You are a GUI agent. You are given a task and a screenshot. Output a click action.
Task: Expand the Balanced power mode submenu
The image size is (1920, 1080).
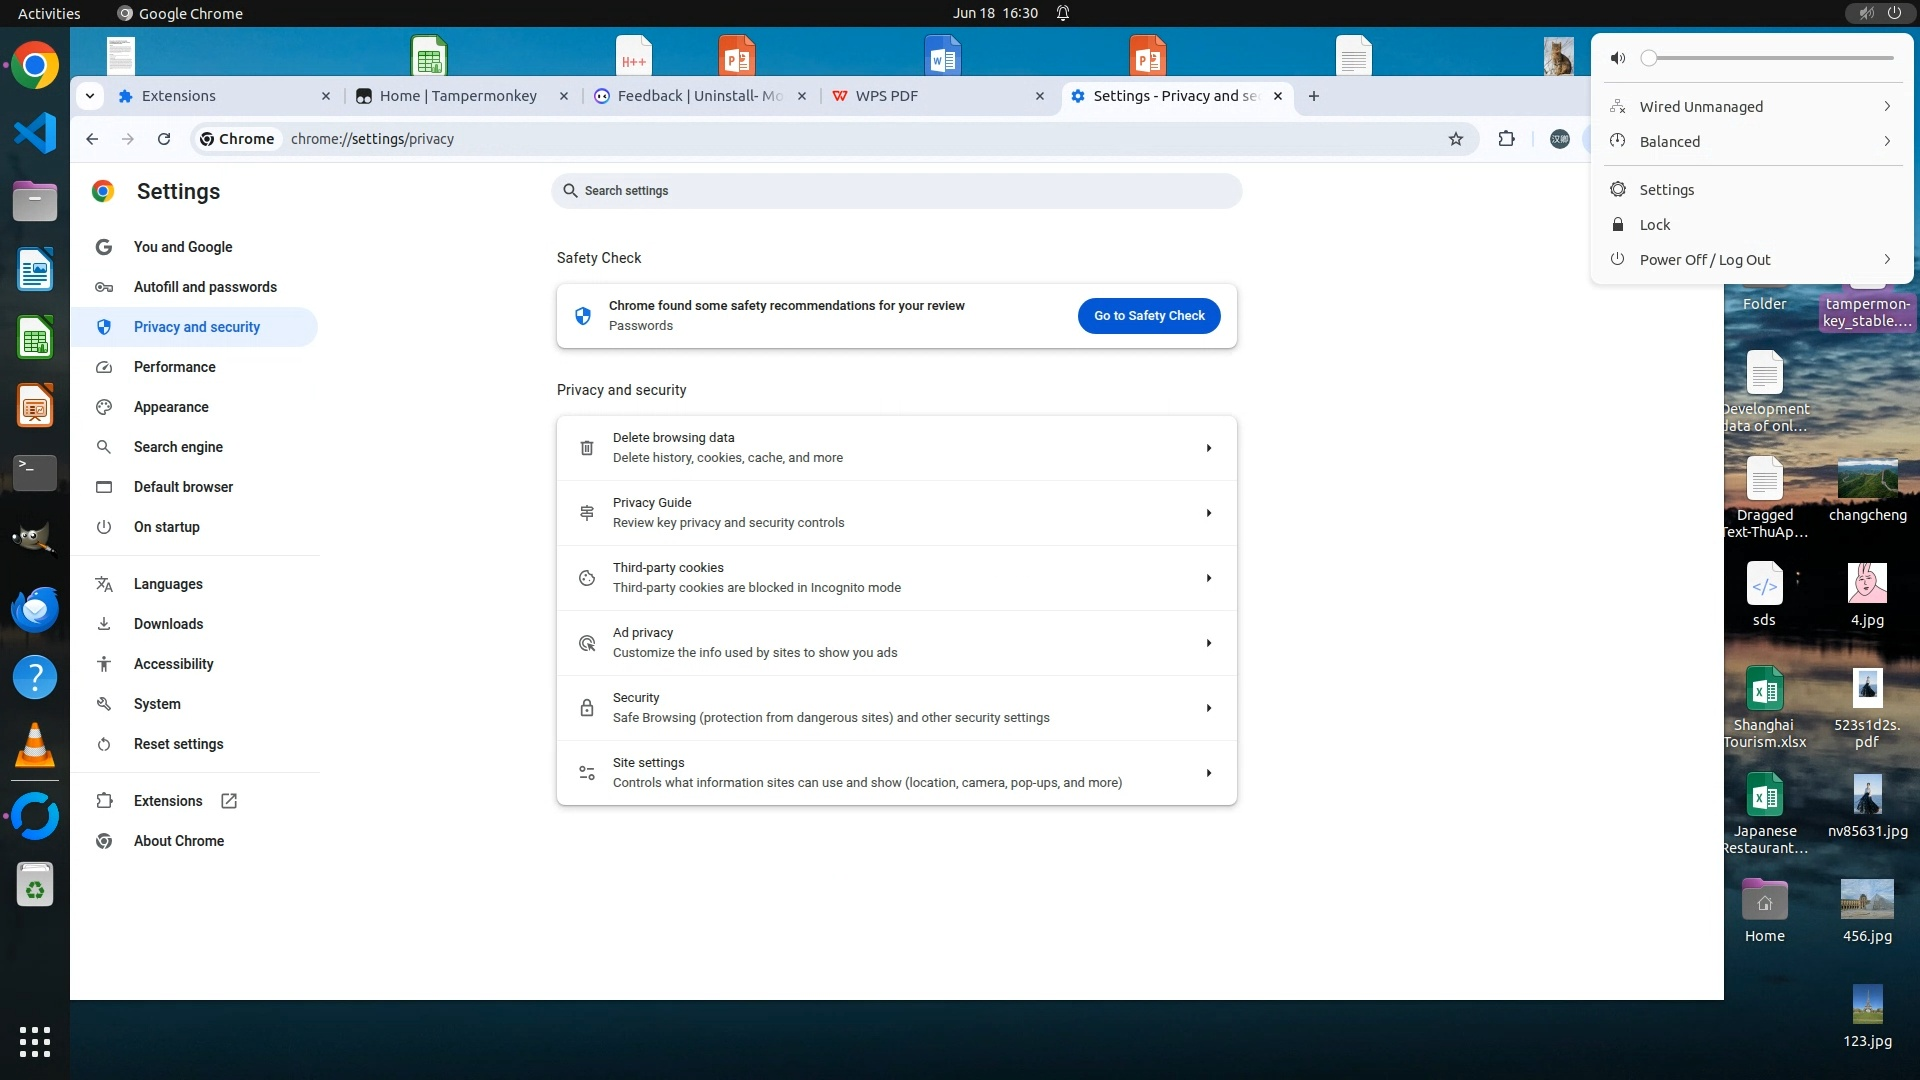[1886, 142]
